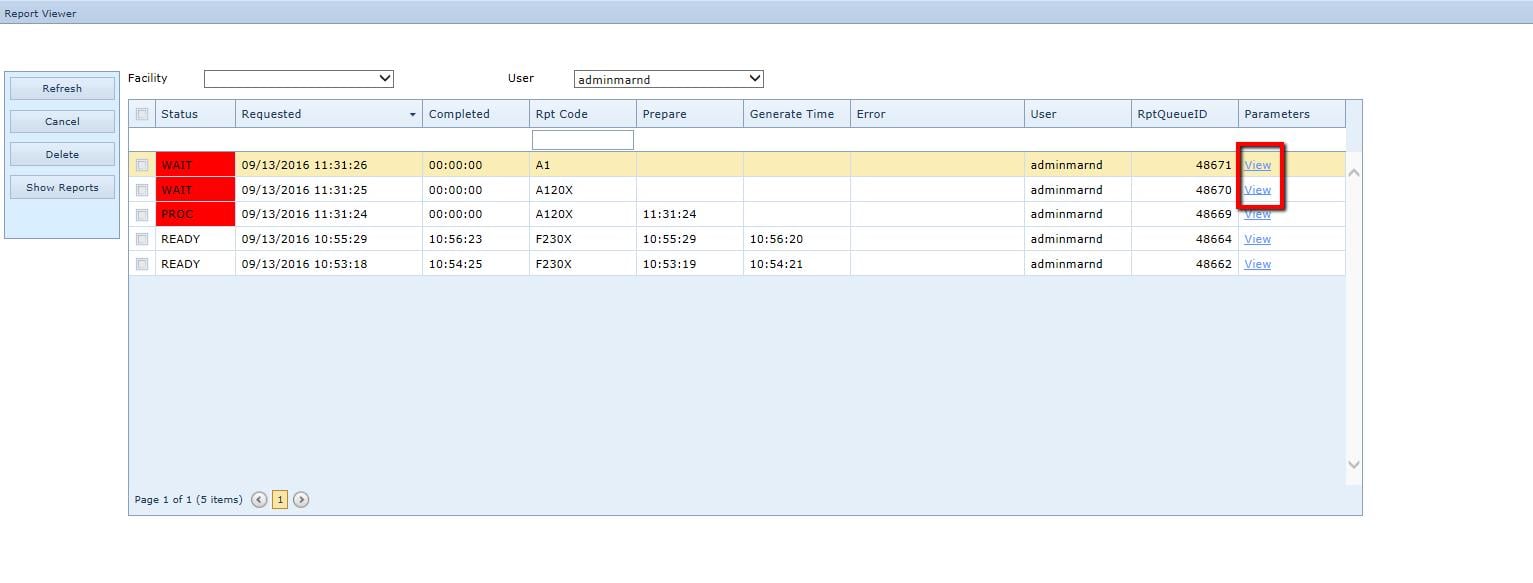Image resolution: width=1533 pixels, height=583 pixels.
Task: Click the grid scrollbar down arrow
Action: [x=1354, y=464]
